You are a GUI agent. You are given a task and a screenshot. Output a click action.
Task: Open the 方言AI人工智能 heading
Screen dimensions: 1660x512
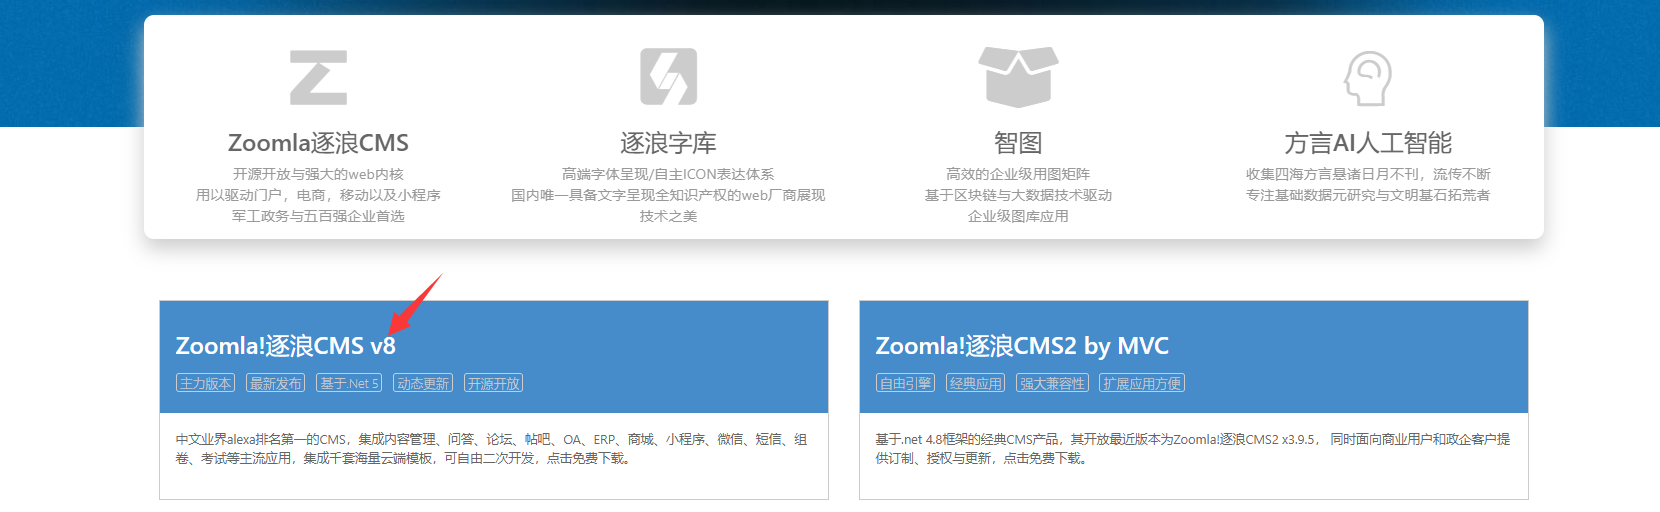coord(1368,143)
